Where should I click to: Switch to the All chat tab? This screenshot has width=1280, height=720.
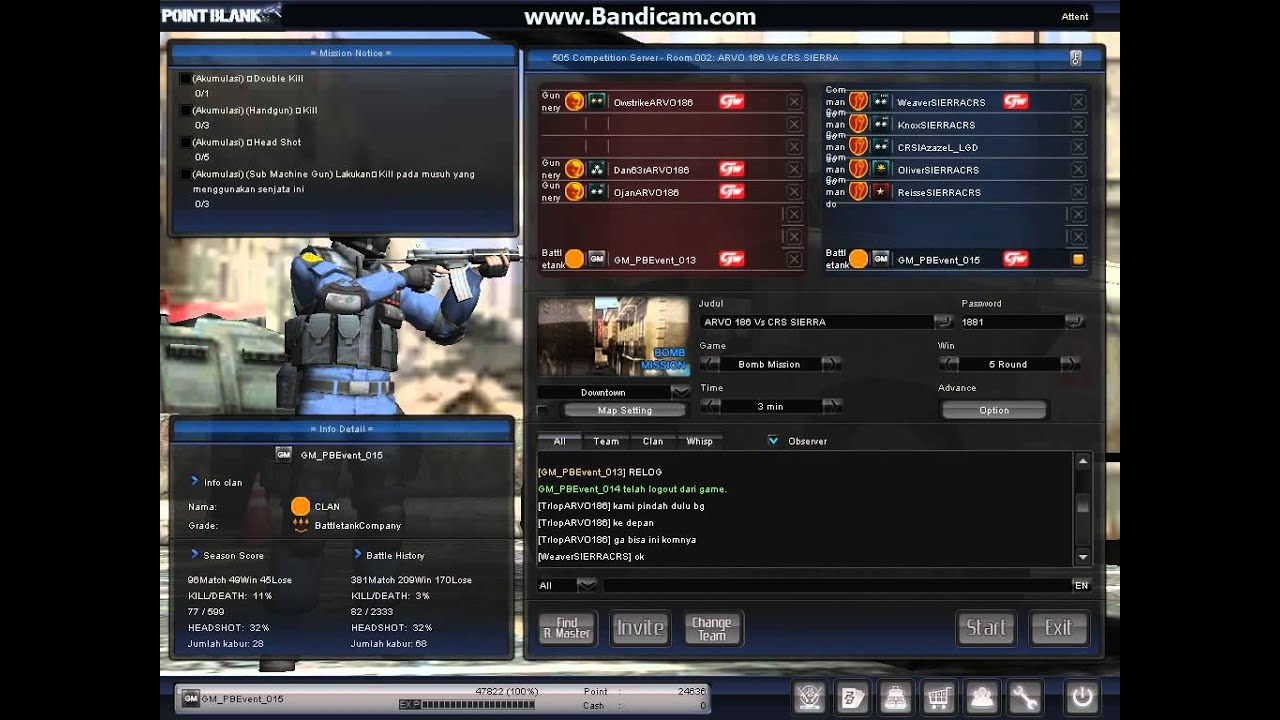(x=559, y=441)
